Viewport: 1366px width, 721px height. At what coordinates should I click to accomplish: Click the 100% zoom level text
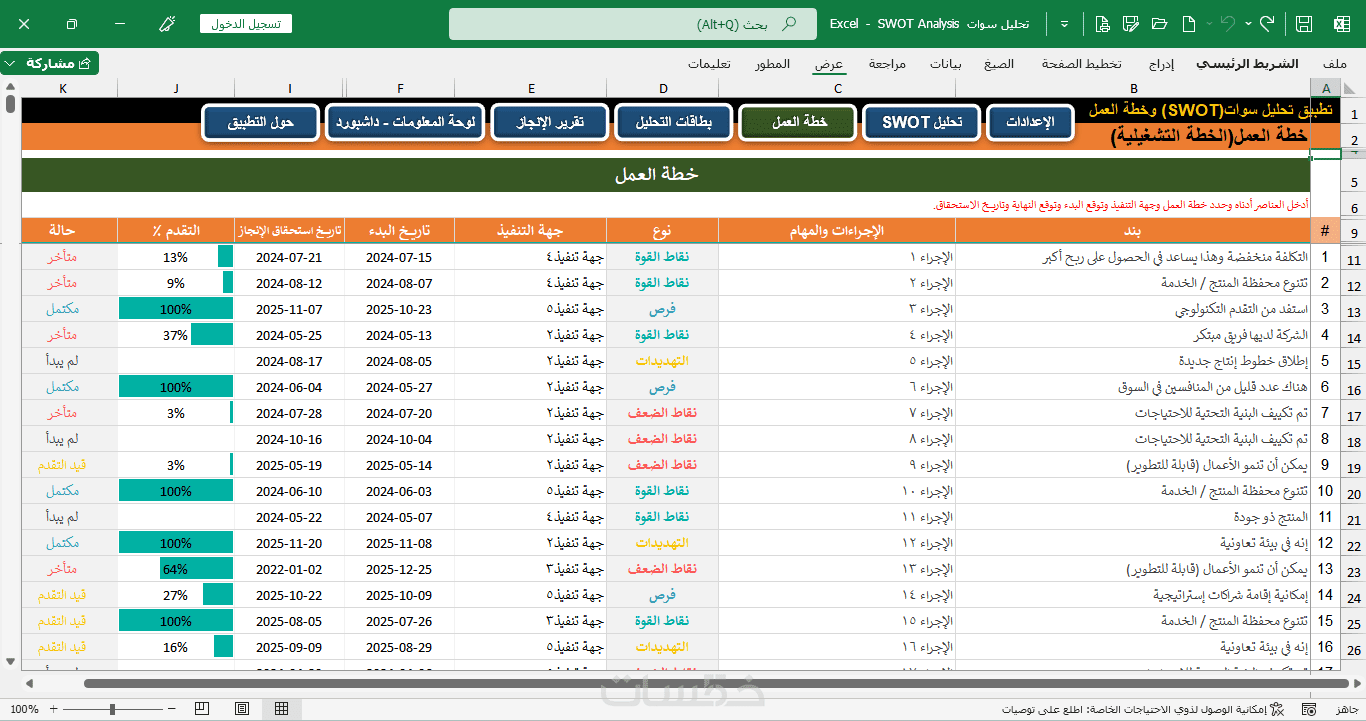pyautogui.click(x=23, y=709)
